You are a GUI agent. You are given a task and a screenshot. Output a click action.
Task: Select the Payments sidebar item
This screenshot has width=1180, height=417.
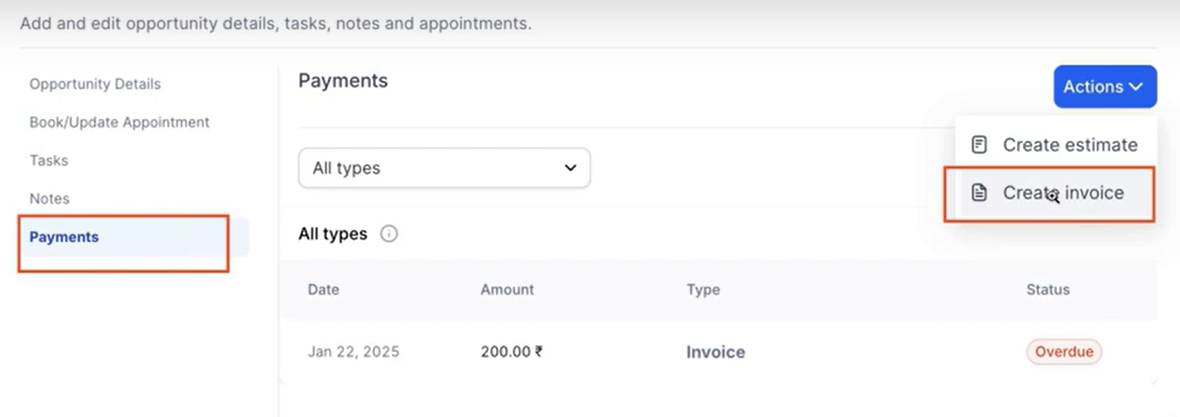[64, 237]
